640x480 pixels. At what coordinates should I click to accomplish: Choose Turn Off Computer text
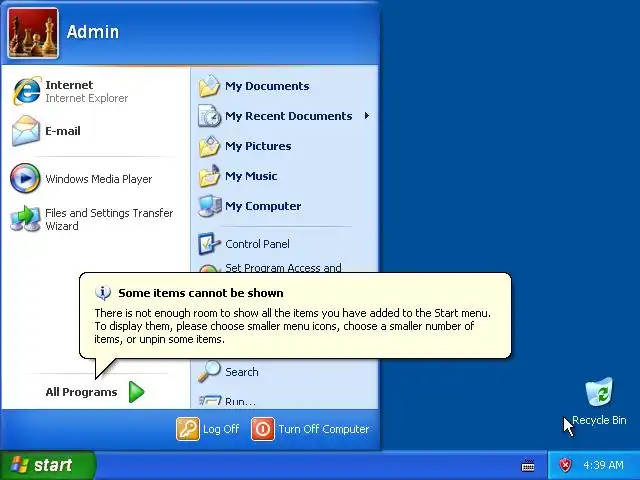(324, 429)
